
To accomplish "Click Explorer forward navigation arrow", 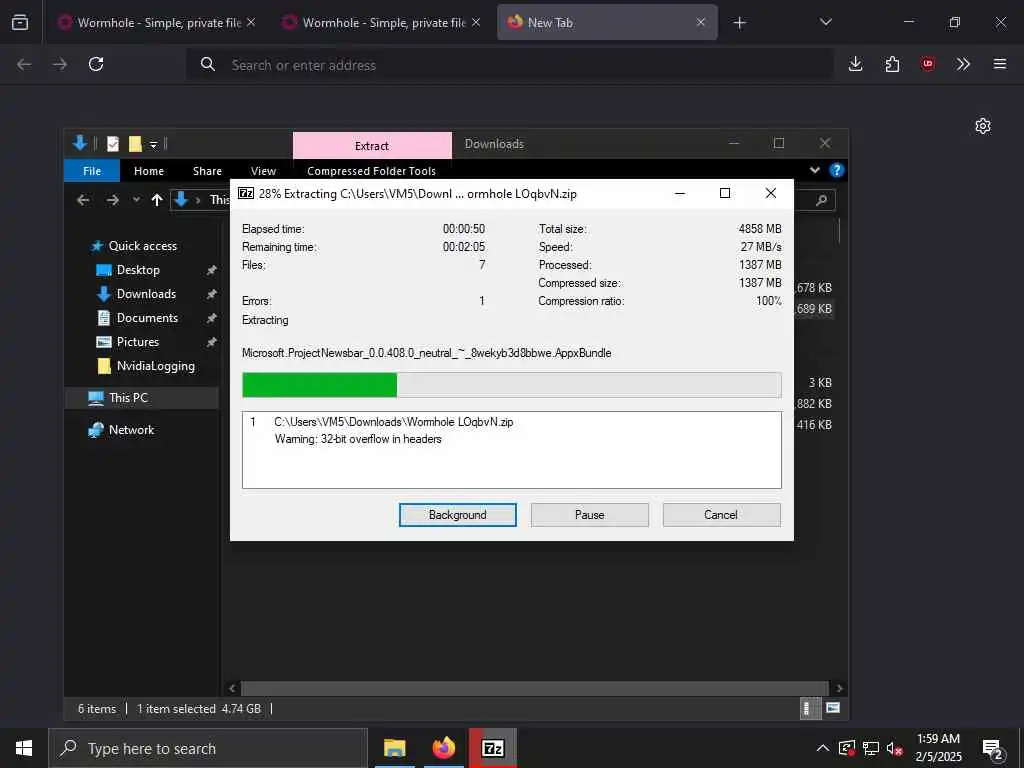I will click(x=112, y=200).
